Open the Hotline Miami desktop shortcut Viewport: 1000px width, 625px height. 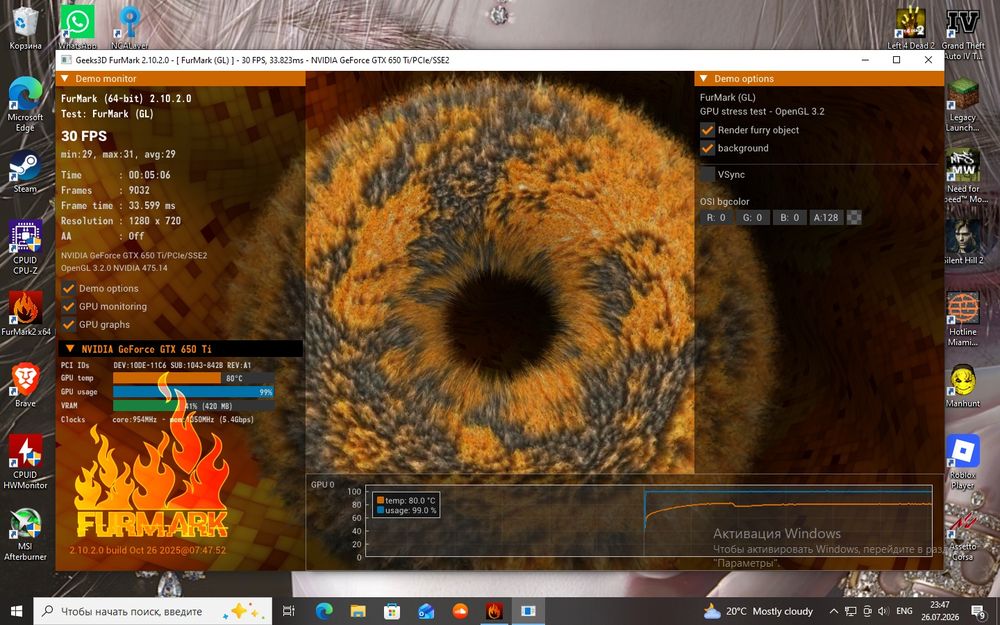(962, 319)
